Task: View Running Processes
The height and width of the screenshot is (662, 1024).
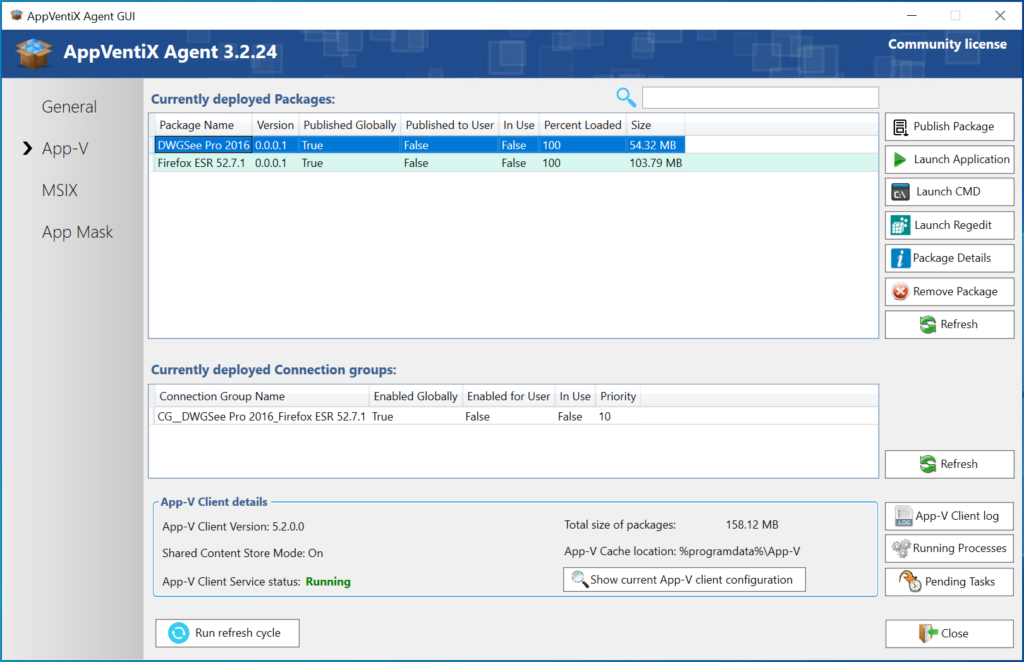Action: 948,548
